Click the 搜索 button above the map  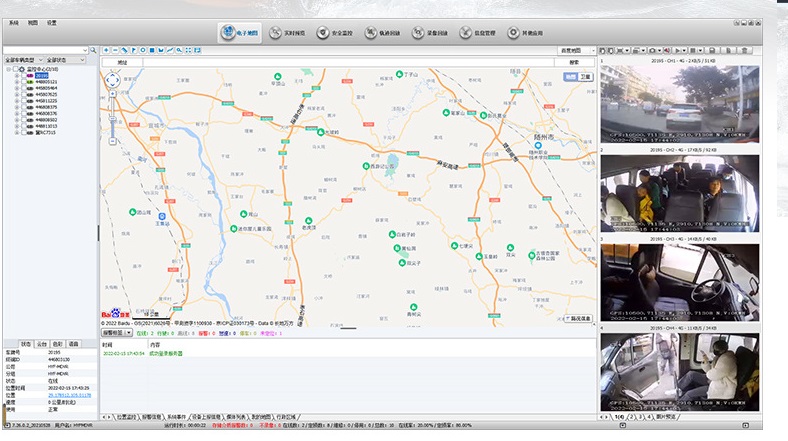[x=574, y=62]
